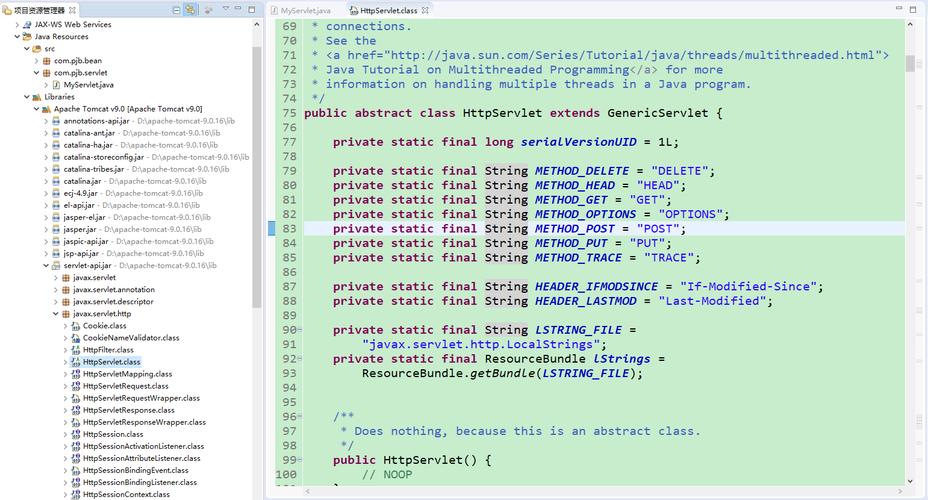Click the servlet-api.jar jar icon
The width and height of the screenshot is (928, 500).
[56, 266]
